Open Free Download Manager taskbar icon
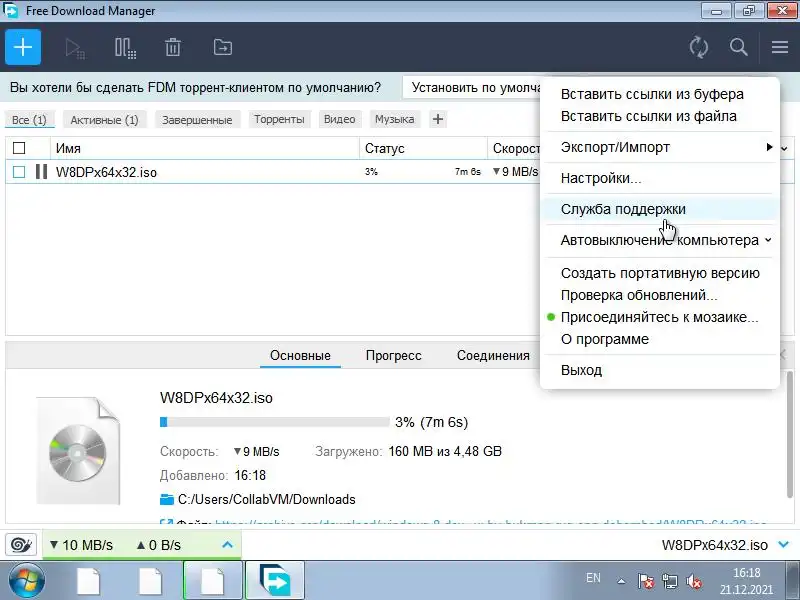 [x=275, y=580]
